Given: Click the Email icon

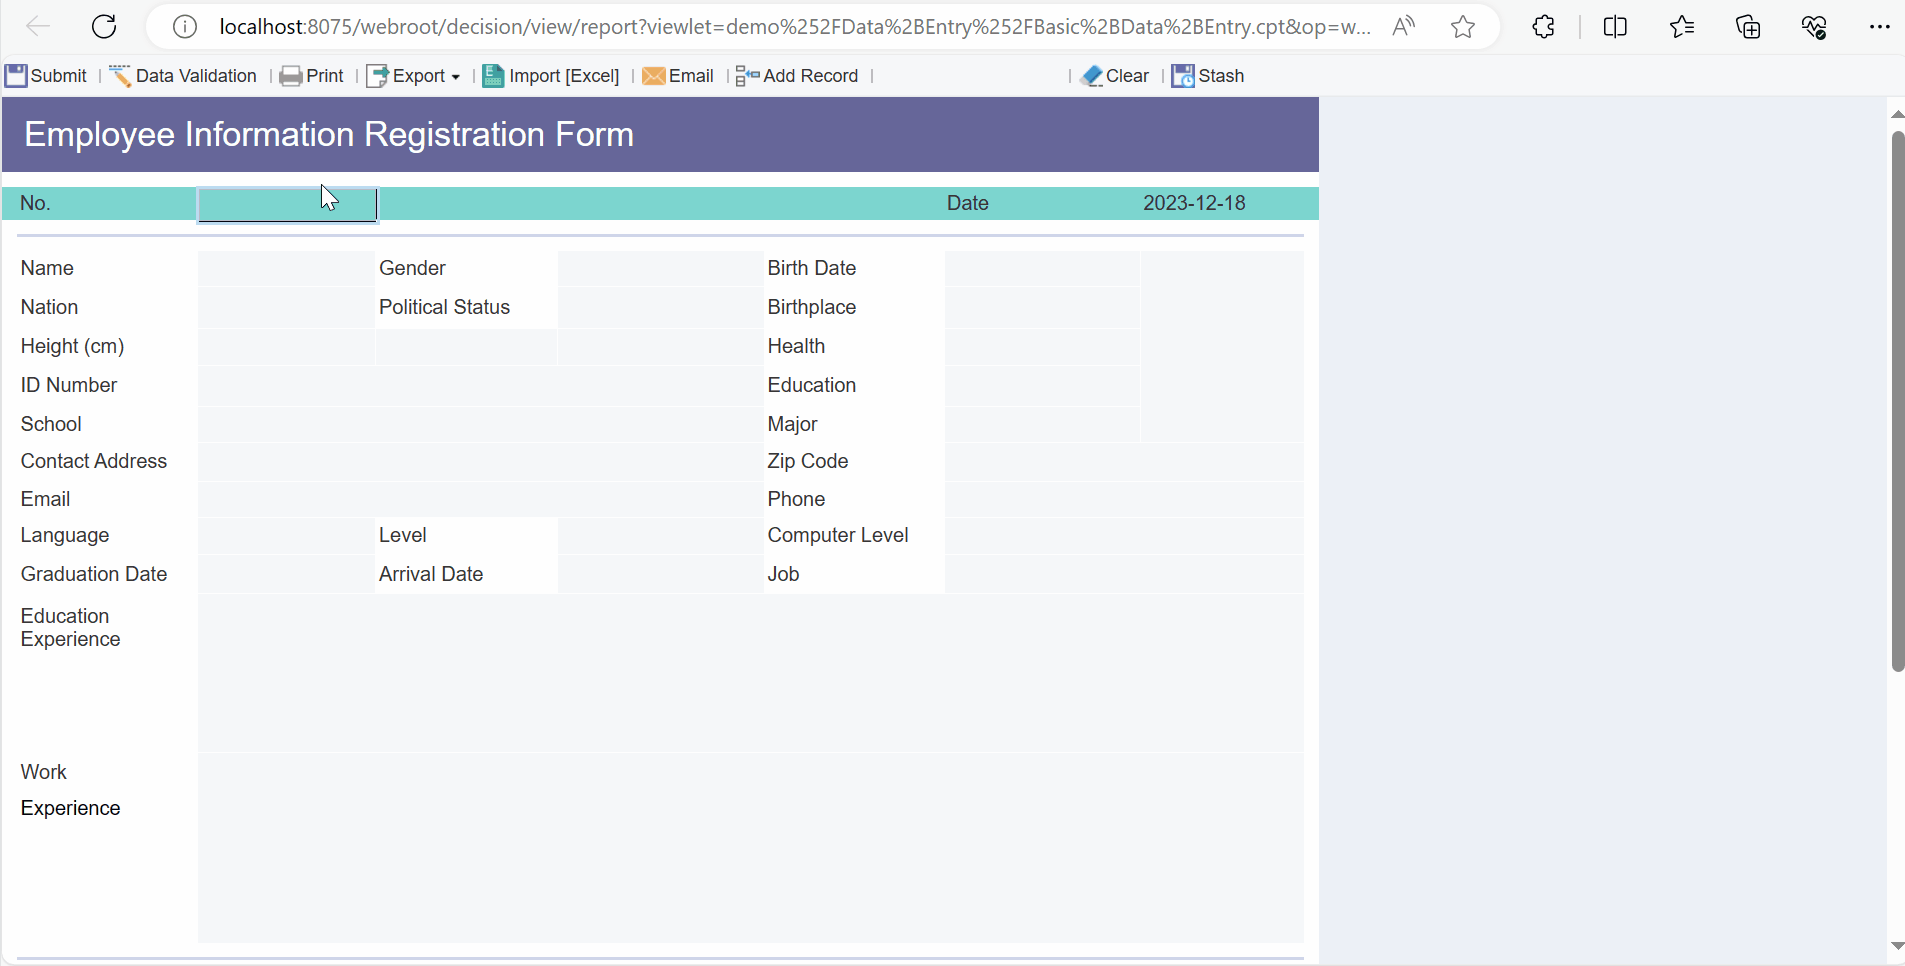Looking at the screenshot, I should pos(654,75).
